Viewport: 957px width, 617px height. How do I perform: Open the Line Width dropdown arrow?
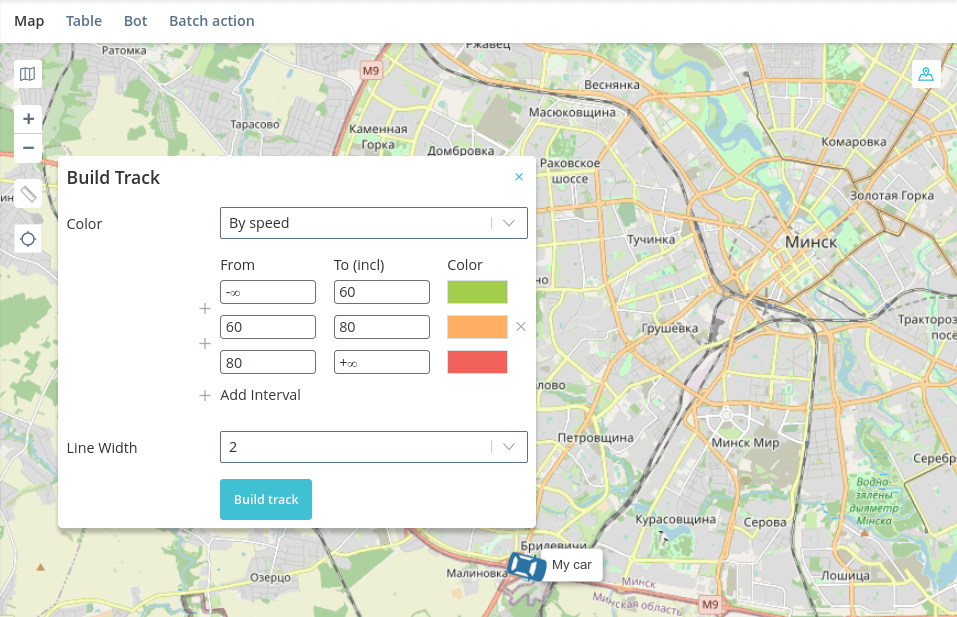tap(509, 447)
